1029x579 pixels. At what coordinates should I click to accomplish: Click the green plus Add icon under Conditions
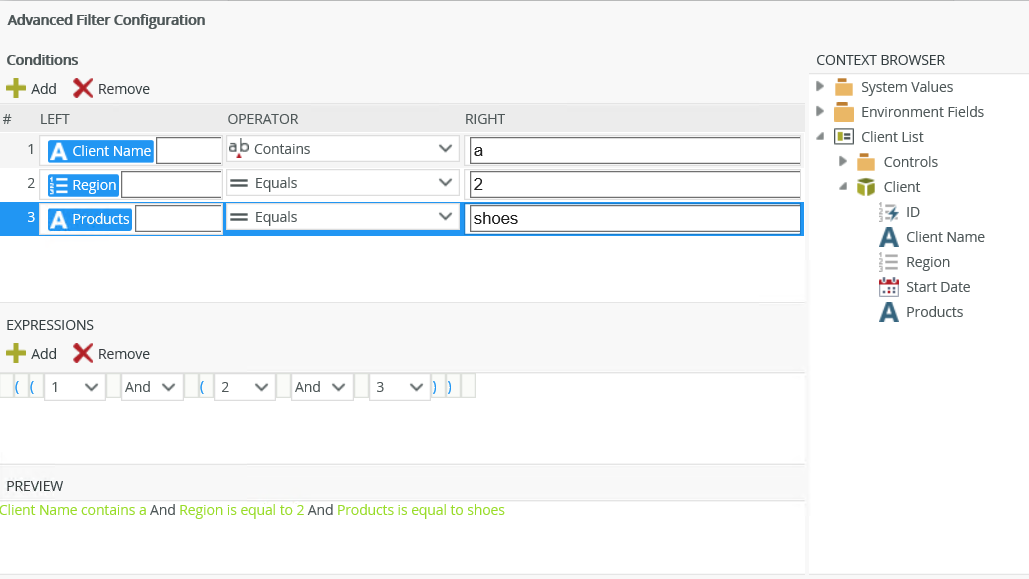(16, 88)
